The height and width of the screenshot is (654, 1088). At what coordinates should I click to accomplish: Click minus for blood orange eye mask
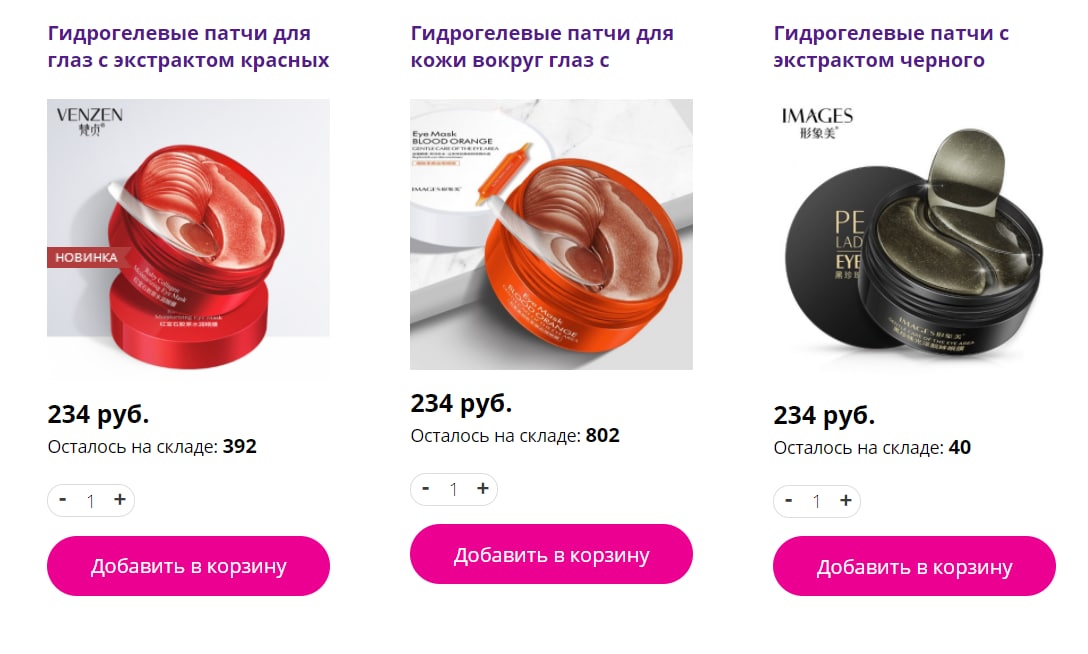point(425,488)
